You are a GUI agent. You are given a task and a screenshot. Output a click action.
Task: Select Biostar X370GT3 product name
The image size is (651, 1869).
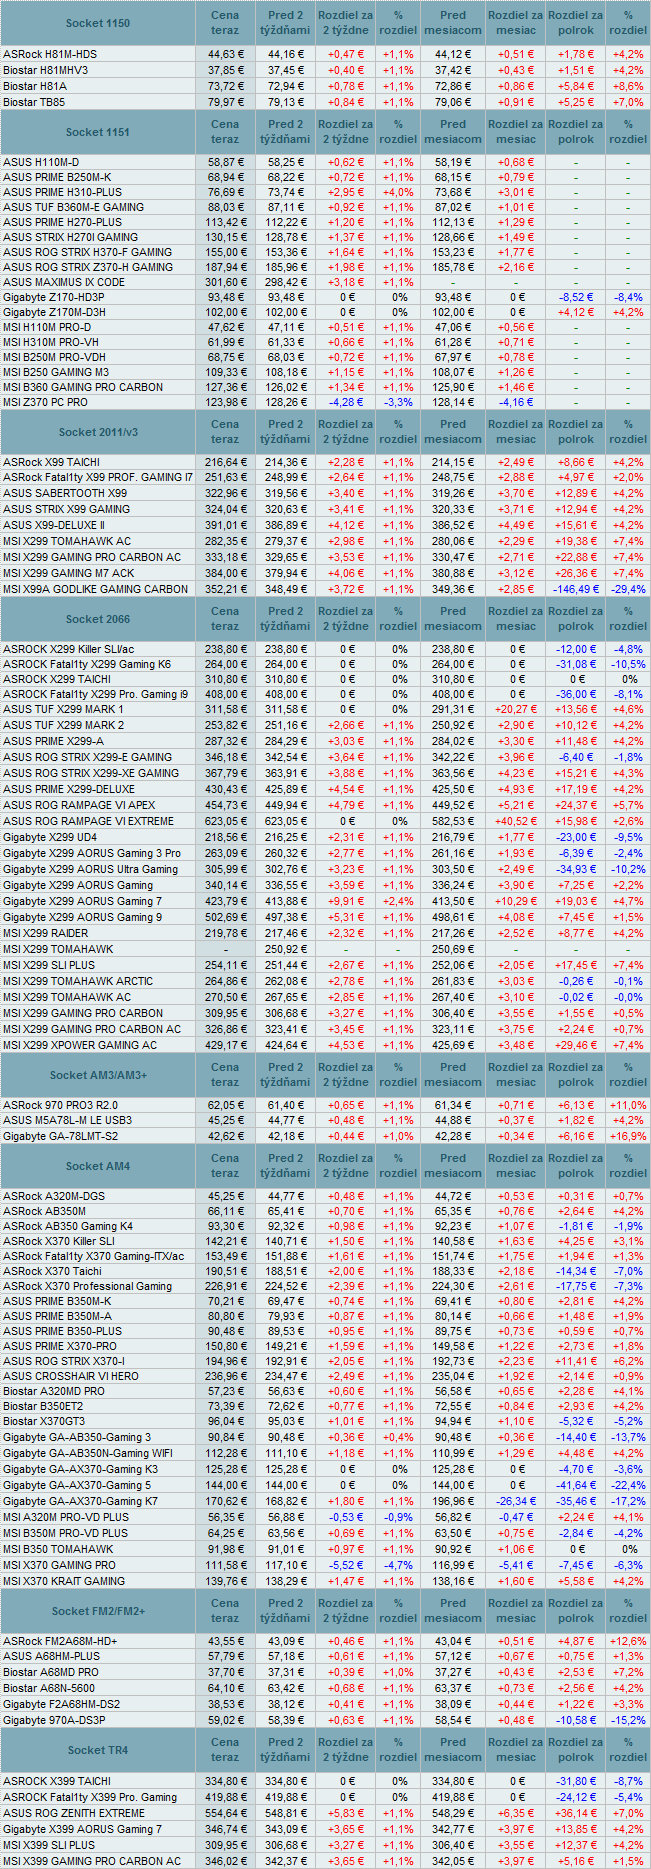coord(44,1421)
